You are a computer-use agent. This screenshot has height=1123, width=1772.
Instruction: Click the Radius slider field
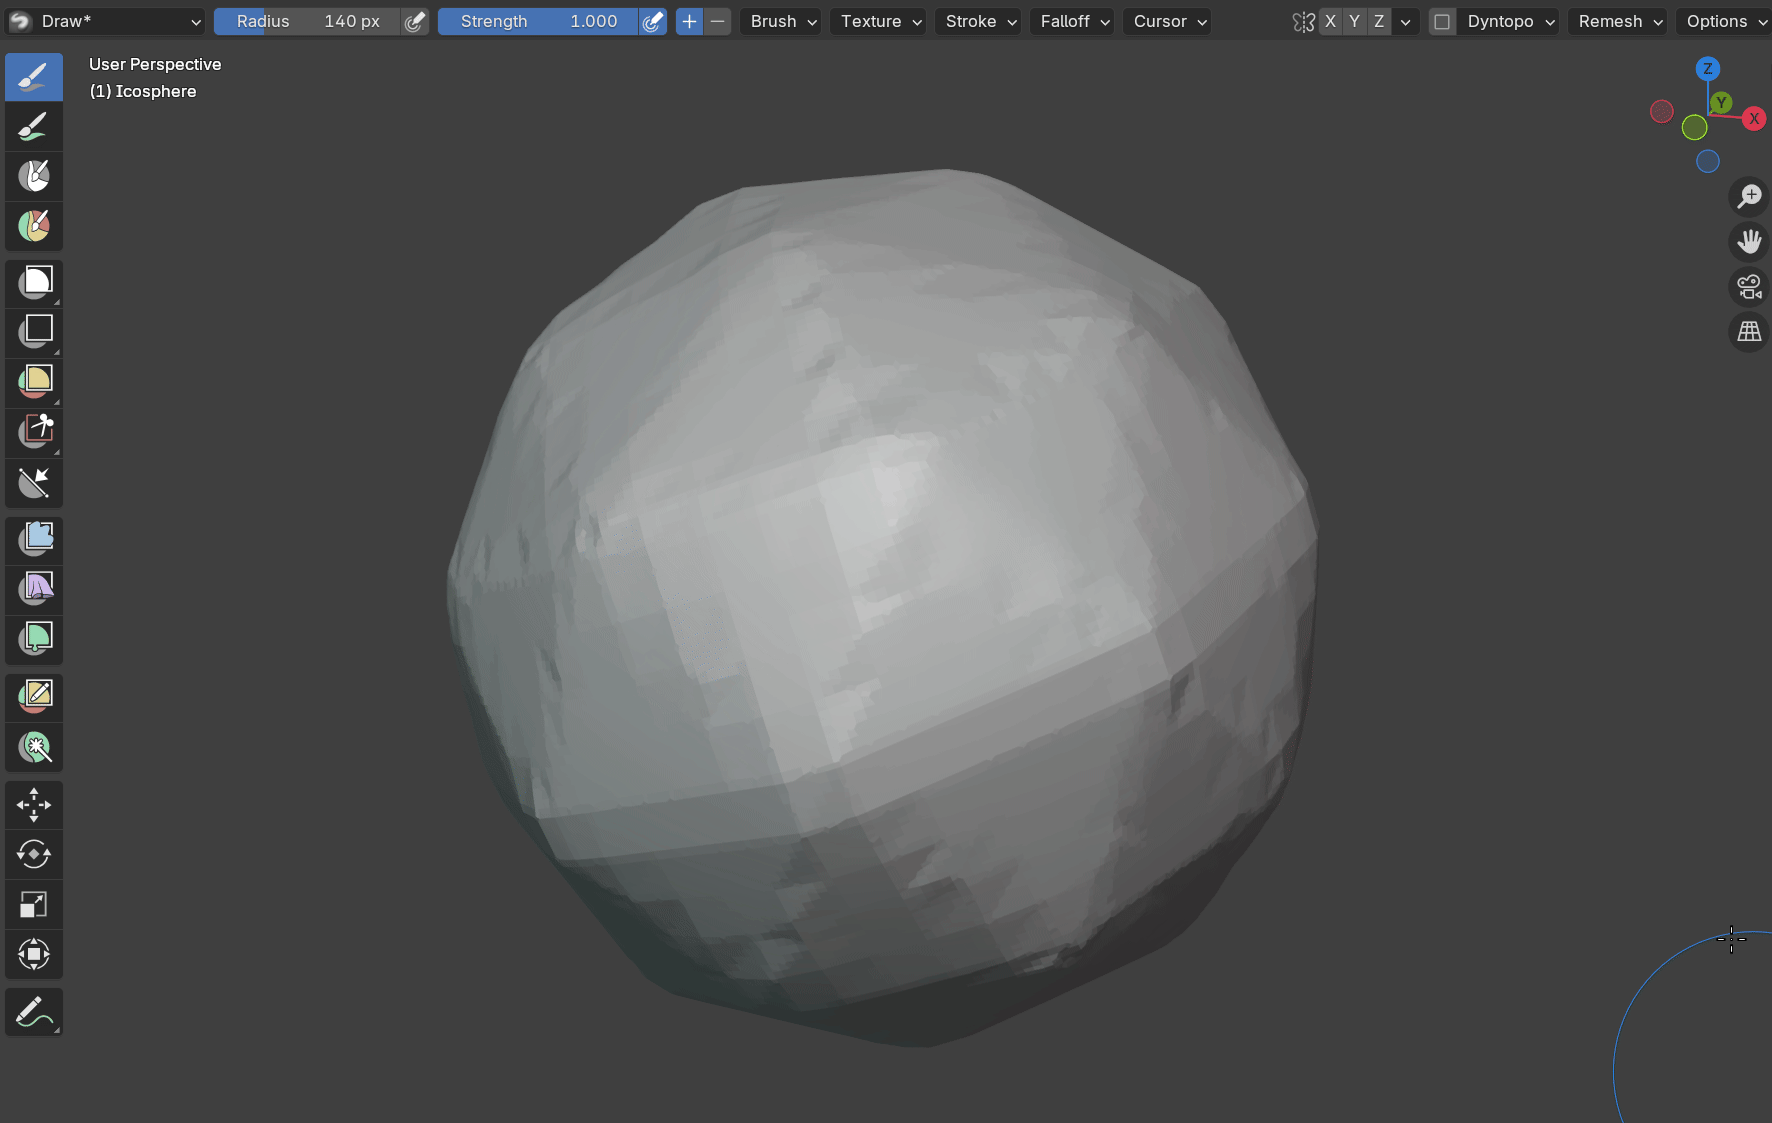[308, 22]
